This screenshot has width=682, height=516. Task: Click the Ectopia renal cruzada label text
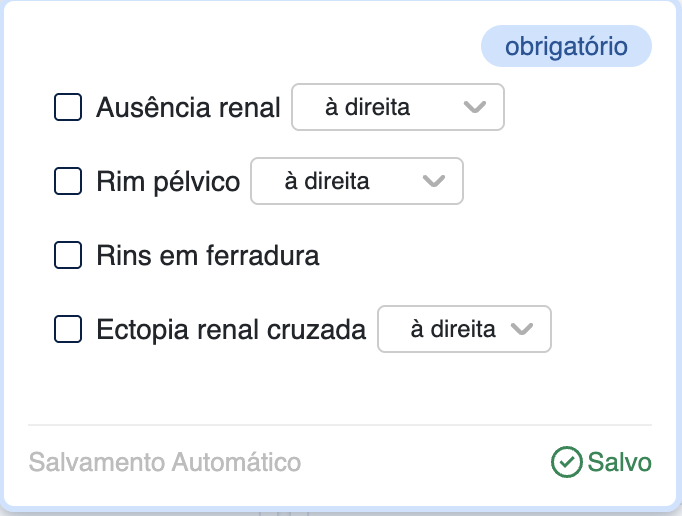click(x=231, y=330)
